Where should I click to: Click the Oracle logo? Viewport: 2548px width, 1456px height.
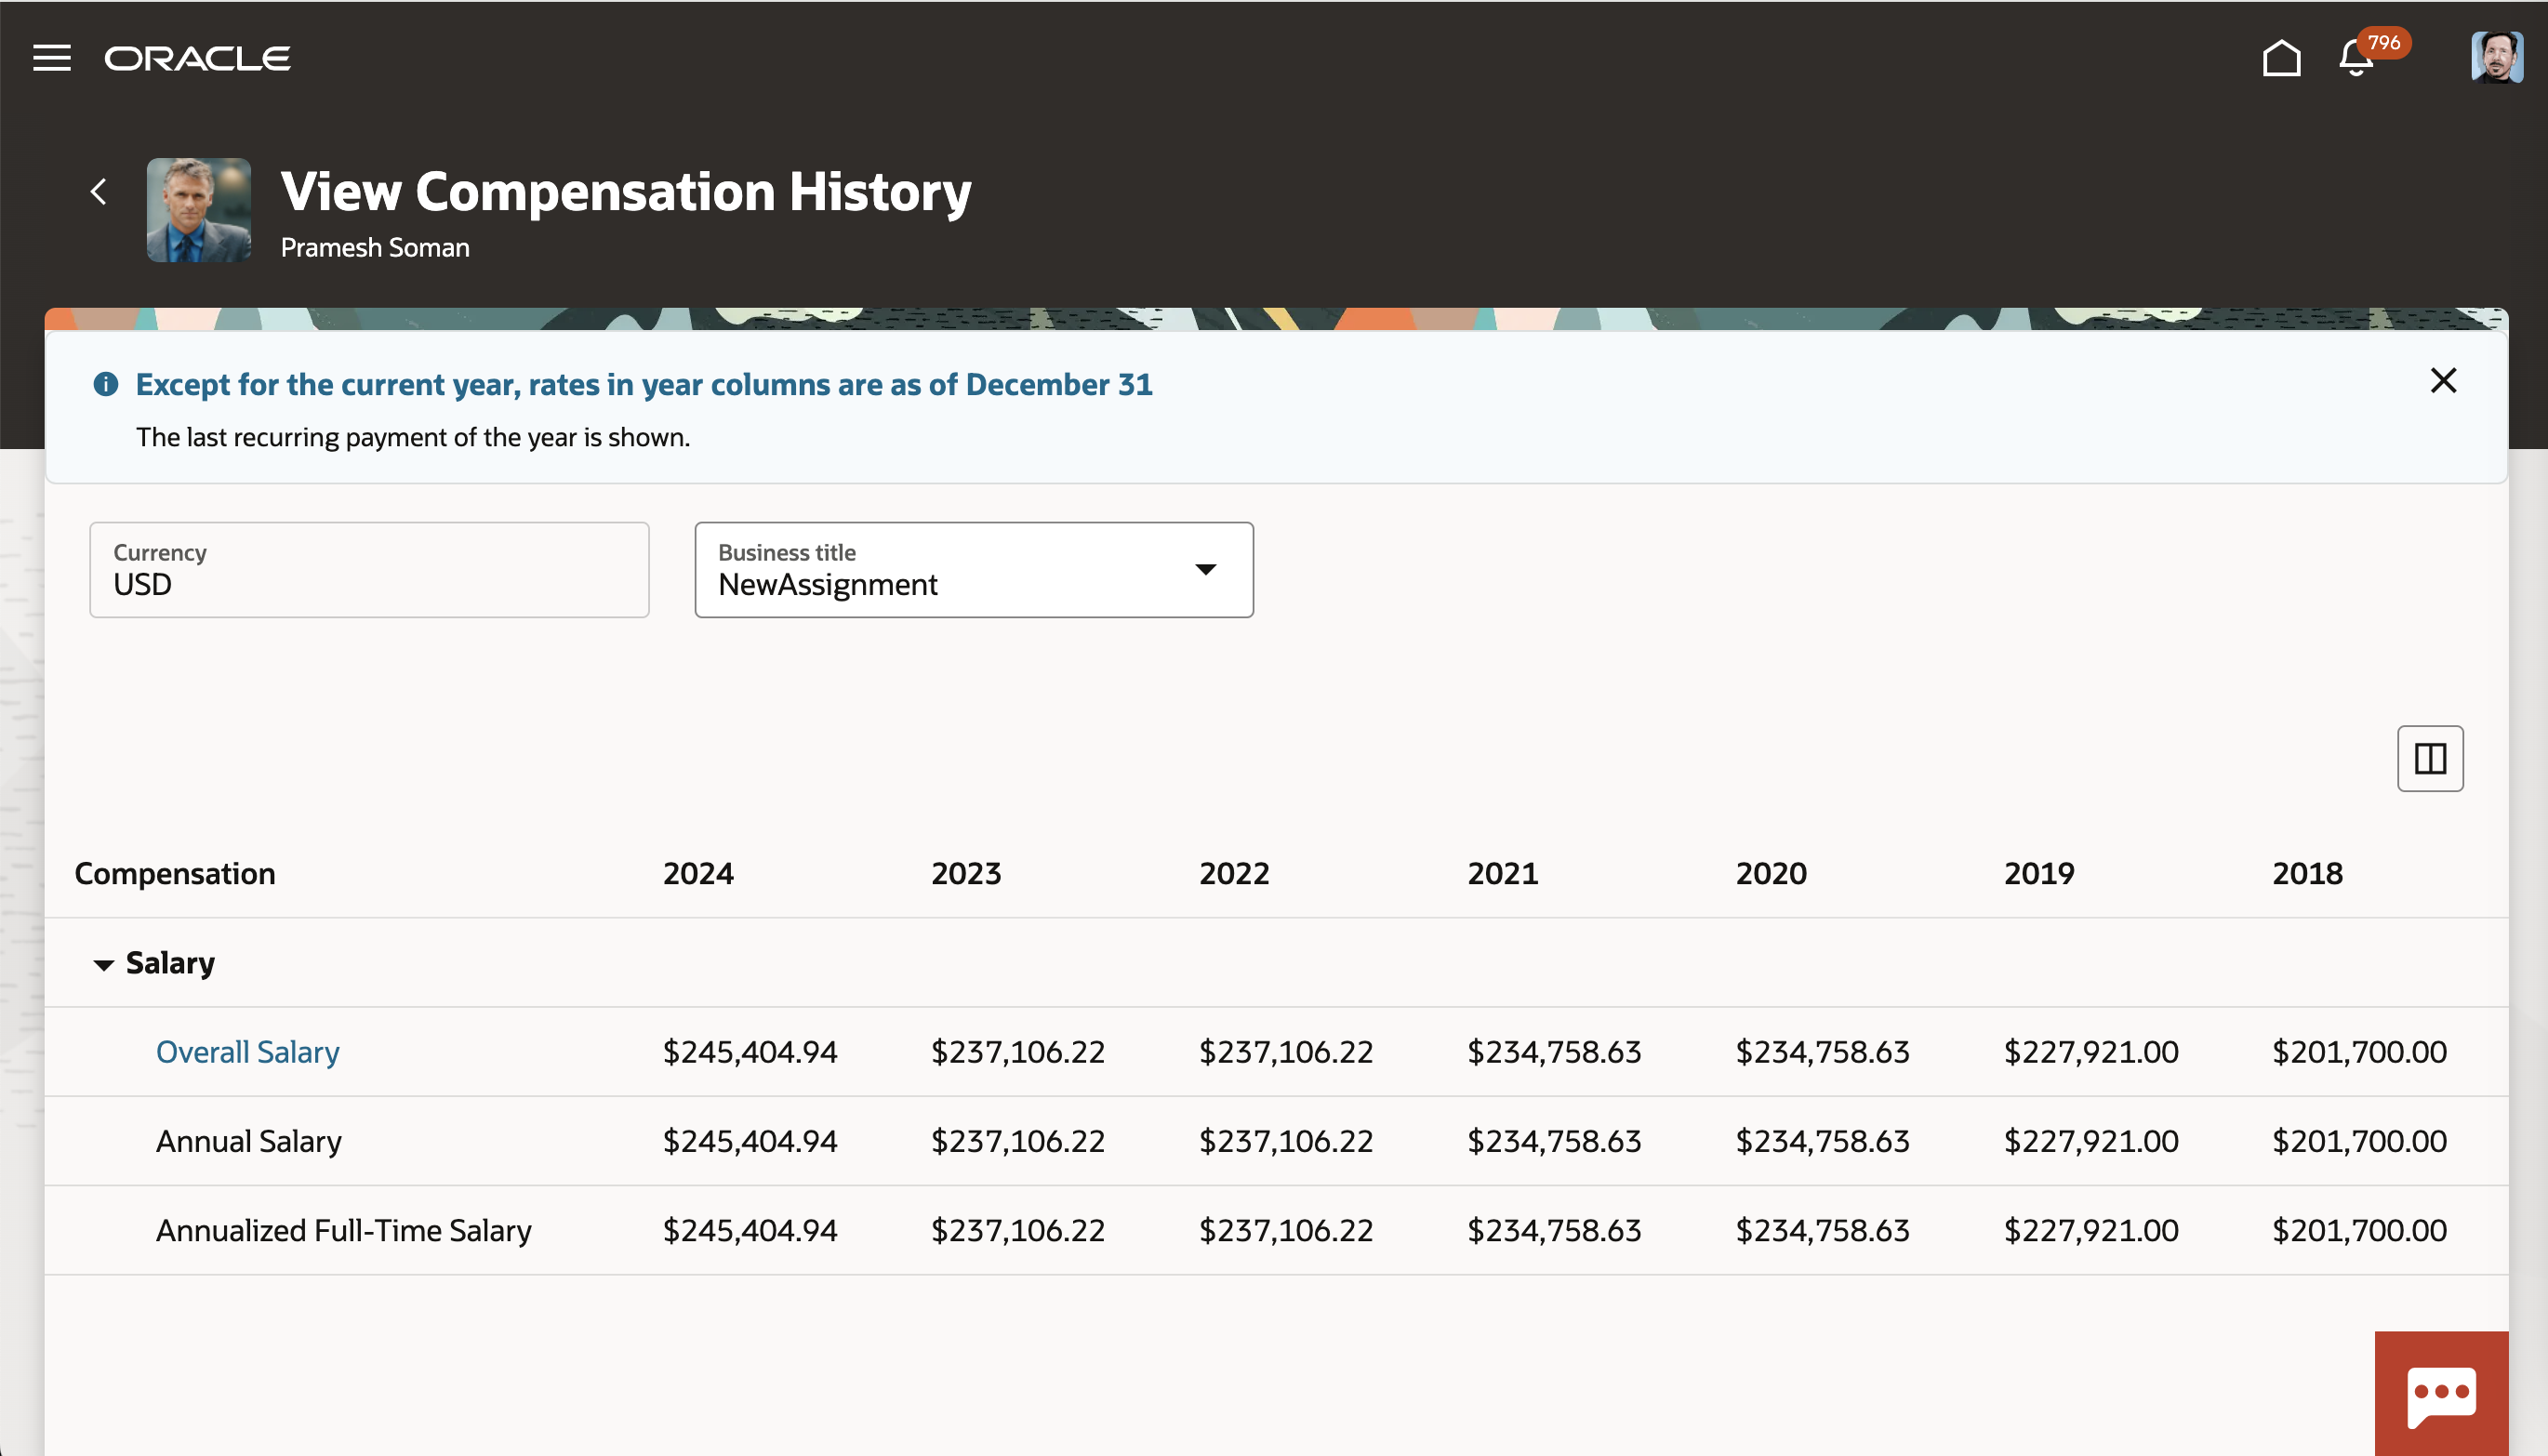point(197,58)
